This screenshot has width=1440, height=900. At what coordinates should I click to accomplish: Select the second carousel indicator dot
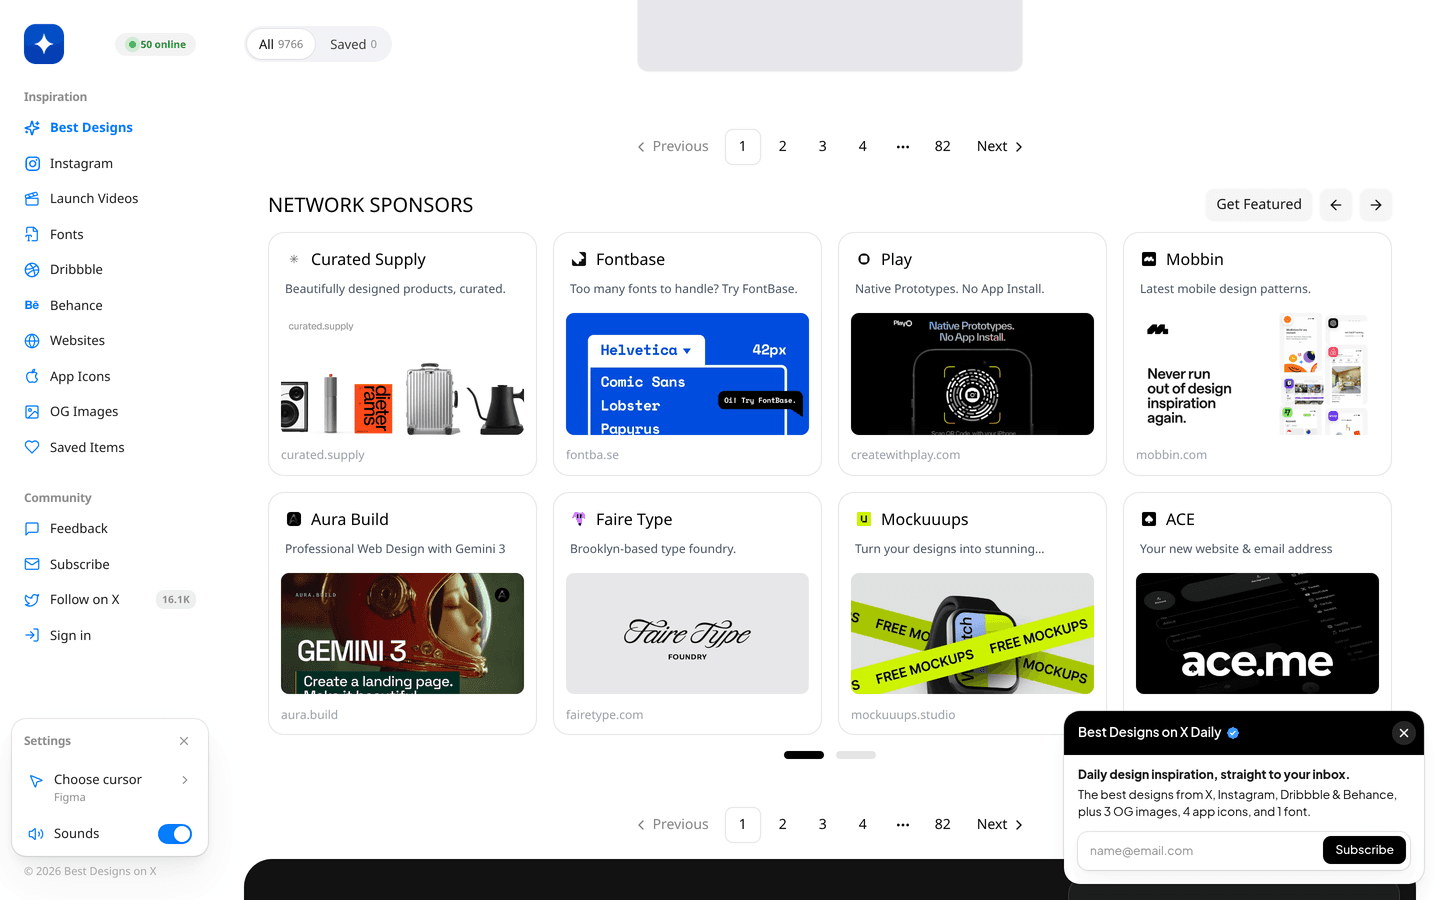point(856,755)
